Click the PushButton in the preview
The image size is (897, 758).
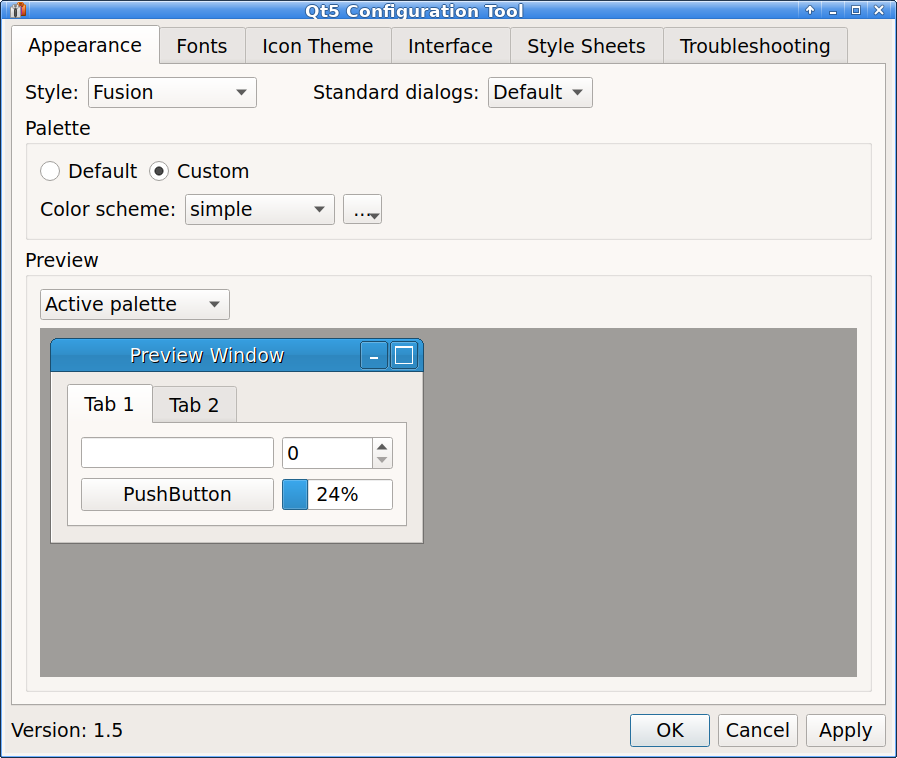(x=177, y=495)
